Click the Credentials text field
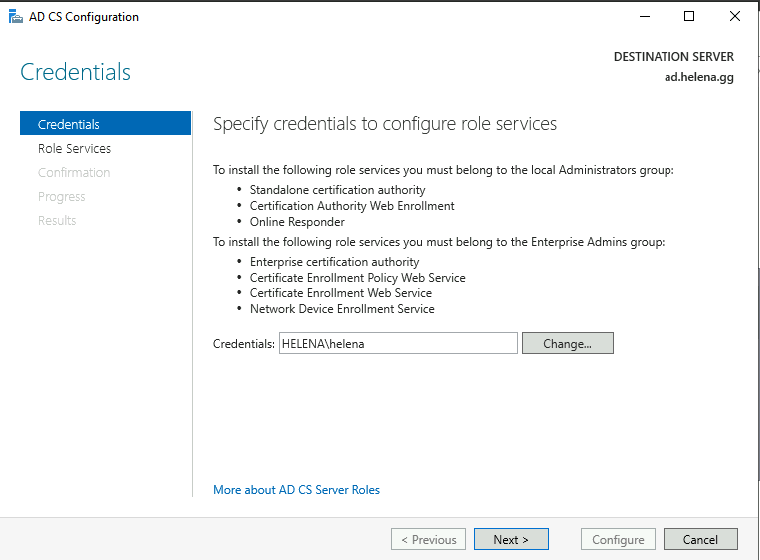 (x=398, y=343)
